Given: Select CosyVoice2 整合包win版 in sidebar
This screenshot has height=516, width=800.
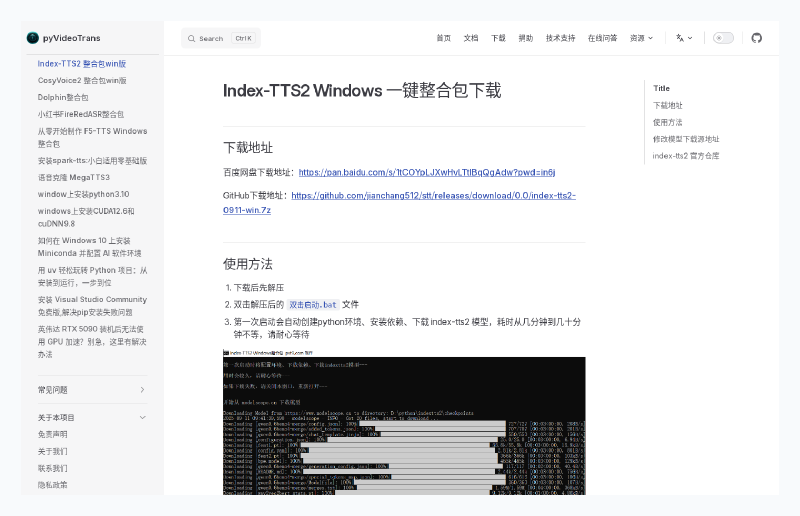Looking at the screenshot, I should (x=82, y=80).
